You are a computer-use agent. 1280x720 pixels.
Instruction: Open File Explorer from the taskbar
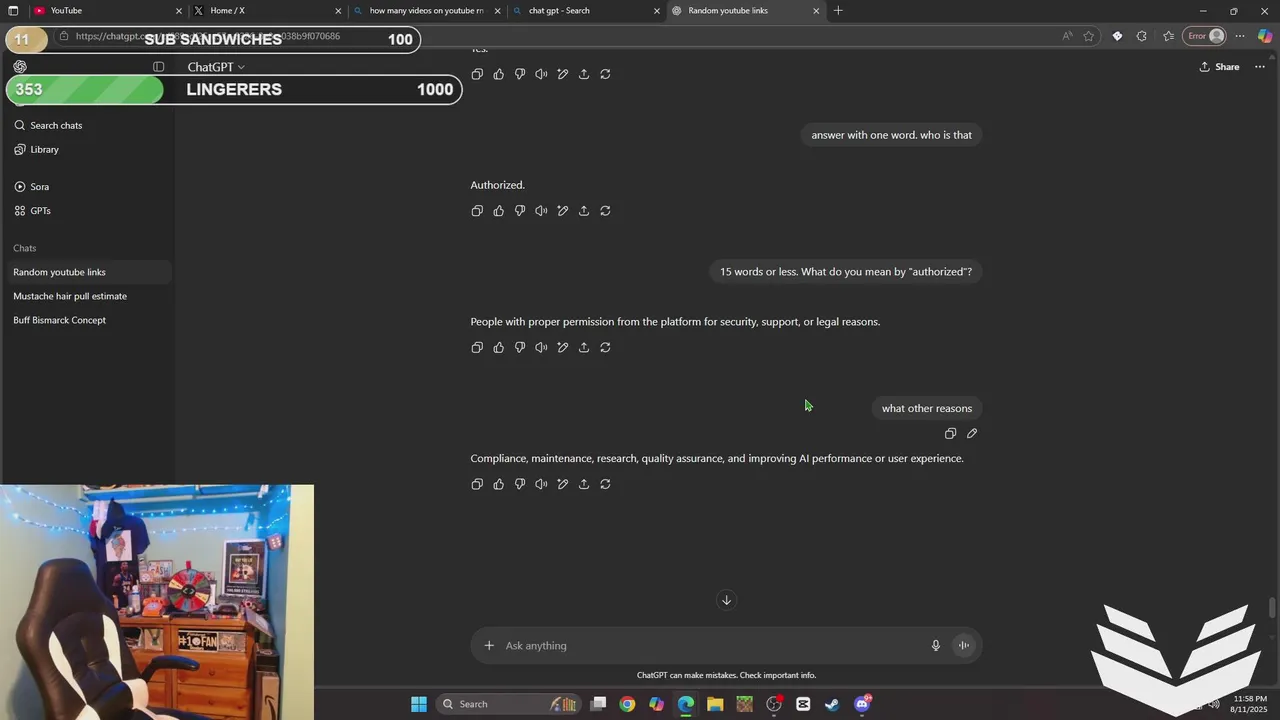715,704
